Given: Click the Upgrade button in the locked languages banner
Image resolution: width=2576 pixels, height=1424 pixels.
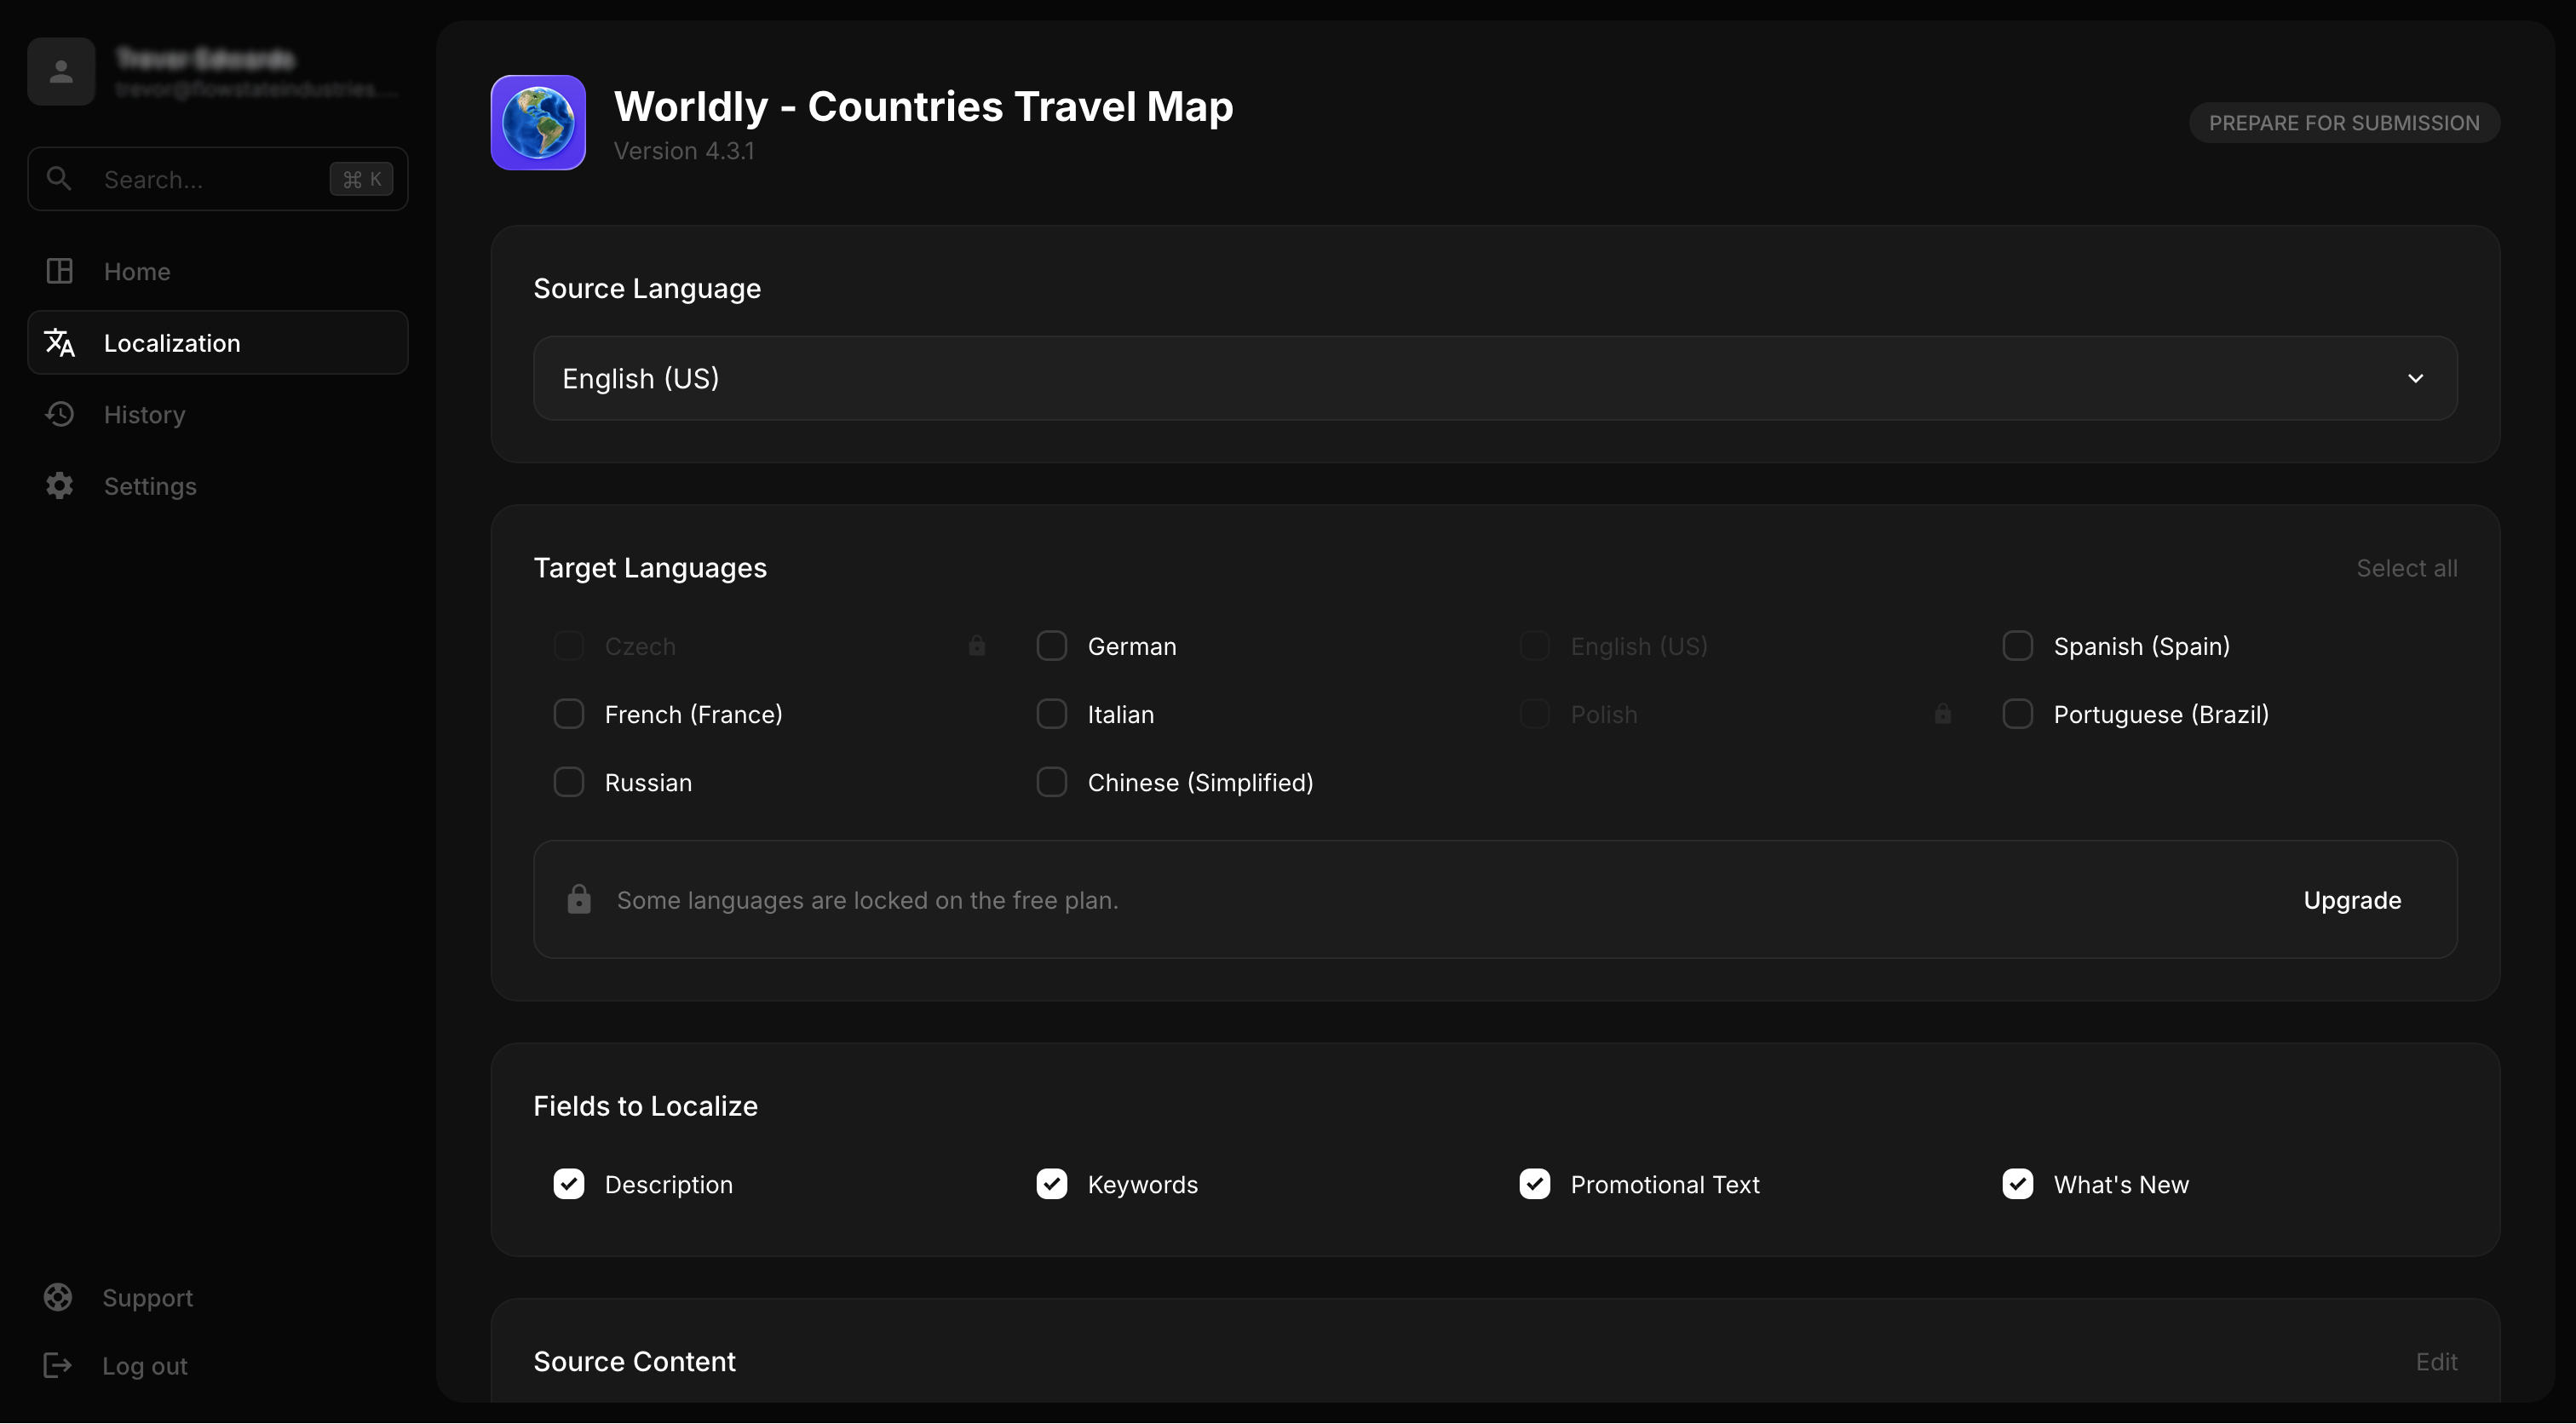Looking at the screenshot, I should coord(2352,899).
